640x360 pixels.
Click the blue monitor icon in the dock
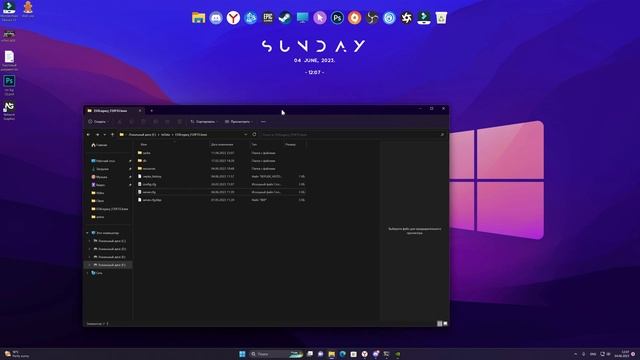[302, 18]
